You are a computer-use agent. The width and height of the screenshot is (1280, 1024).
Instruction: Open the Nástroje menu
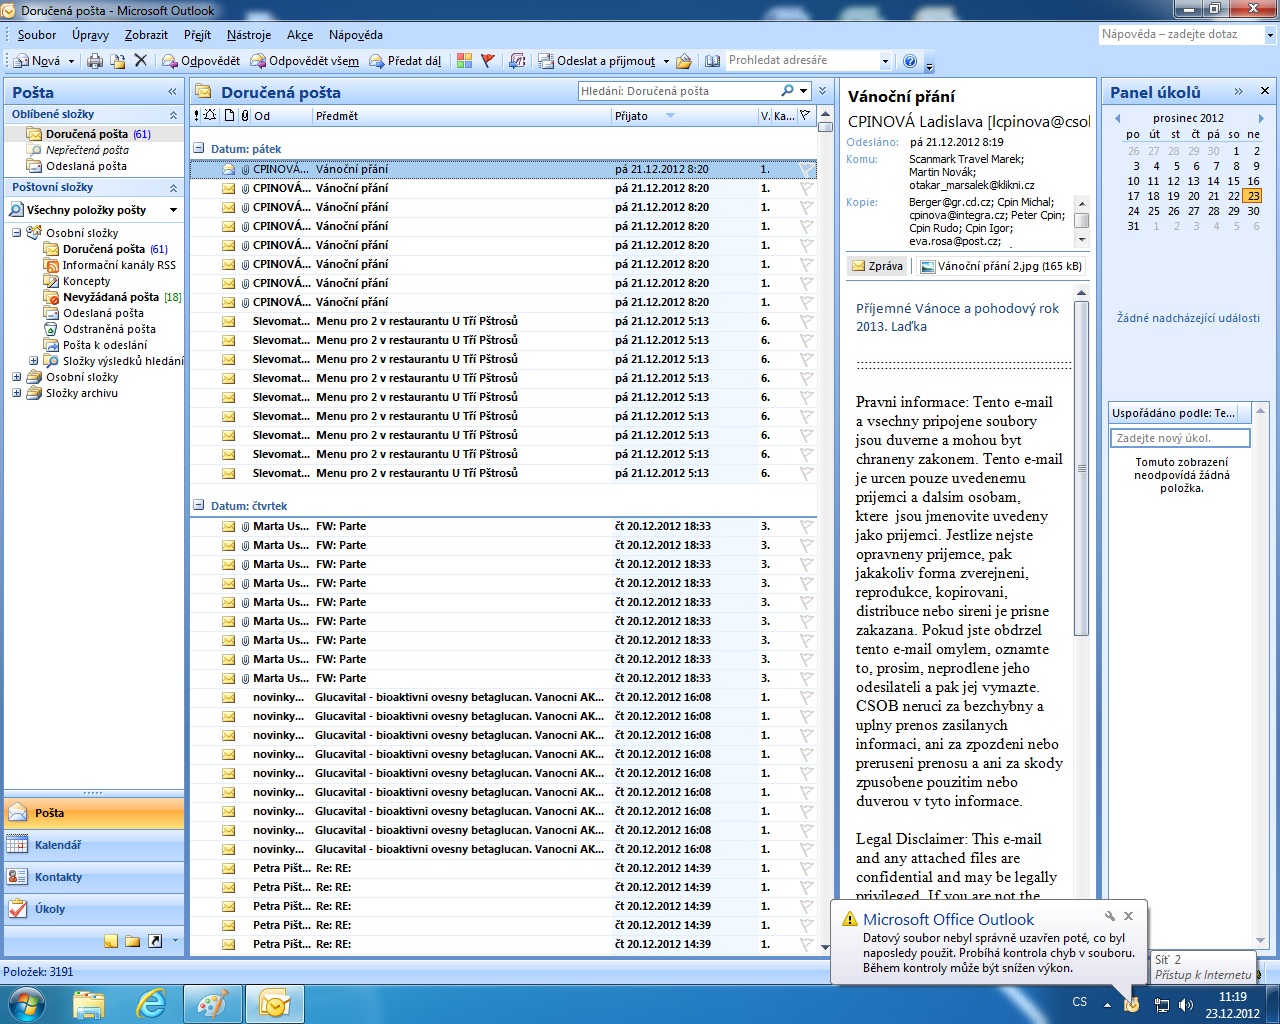pos(248,35)
